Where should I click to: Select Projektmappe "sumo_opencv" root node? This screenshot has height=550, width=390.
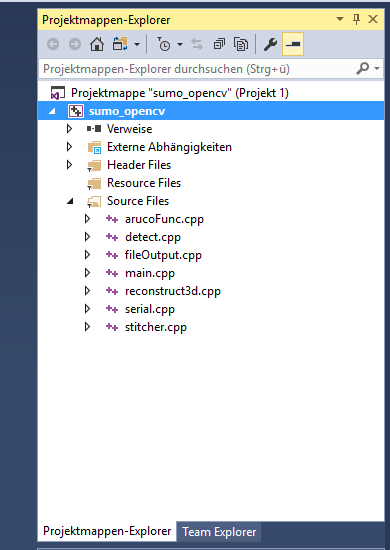[x=180, y=93]
